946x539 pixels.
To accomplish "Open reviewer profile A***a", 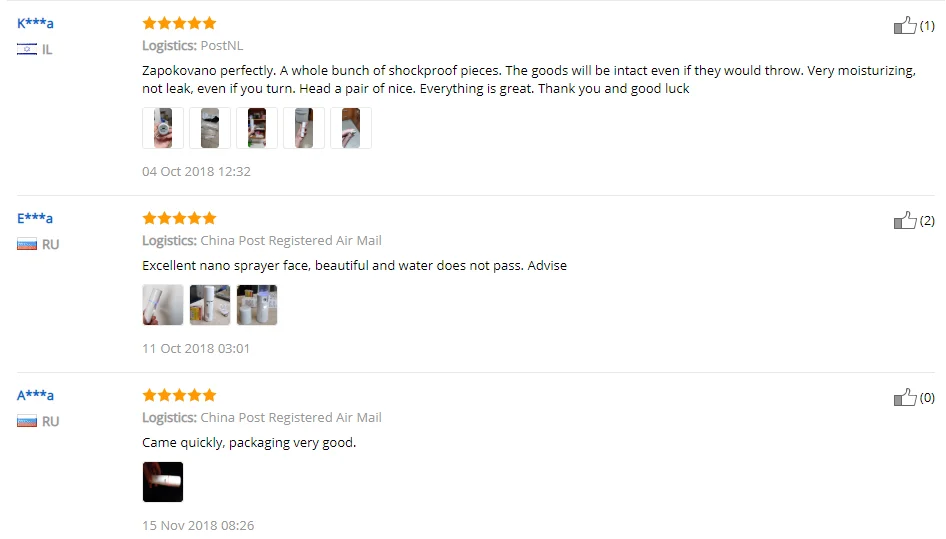I will (35, 395).
